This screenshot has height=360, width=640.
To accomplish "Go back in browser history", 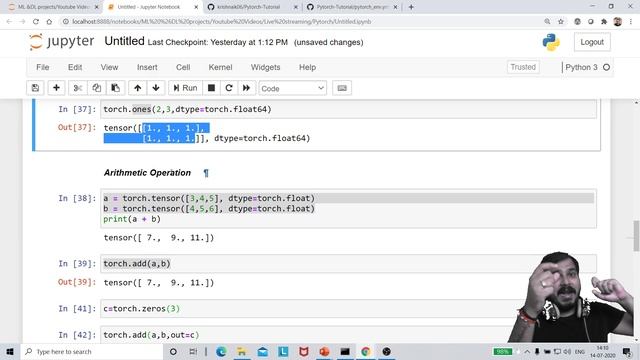I will tap(9, 22).
